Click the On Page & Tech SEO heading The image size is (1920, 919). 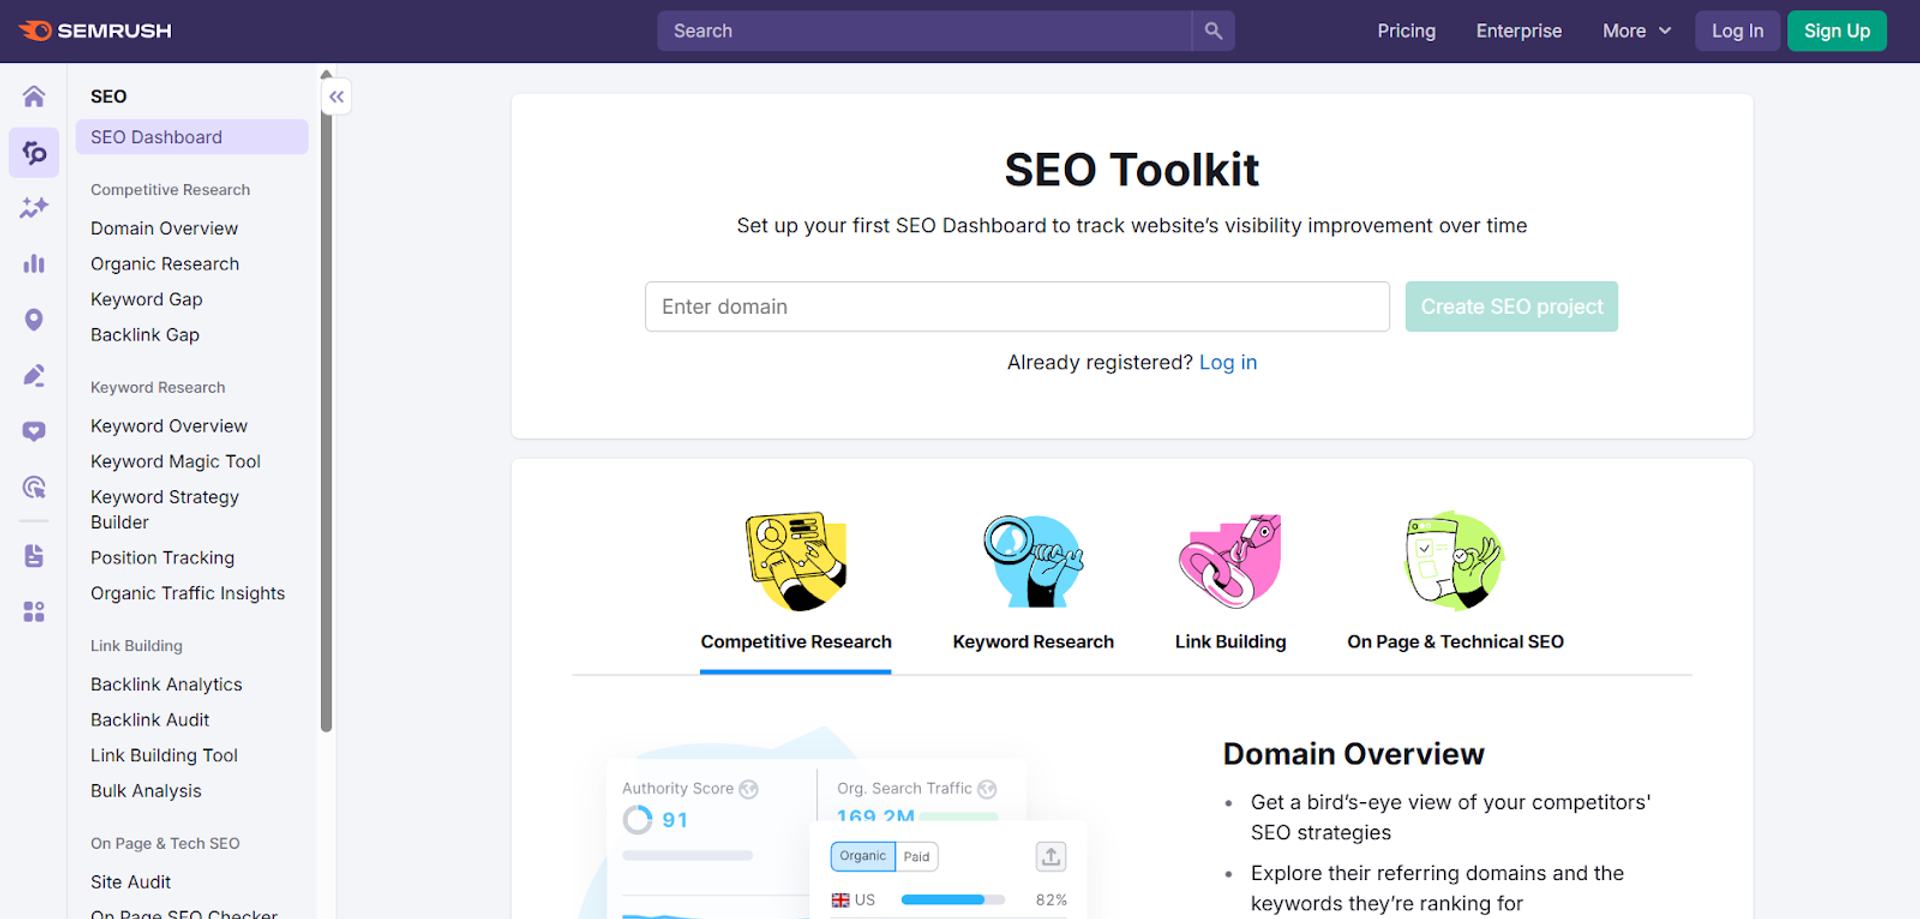[x=165, y=844]
